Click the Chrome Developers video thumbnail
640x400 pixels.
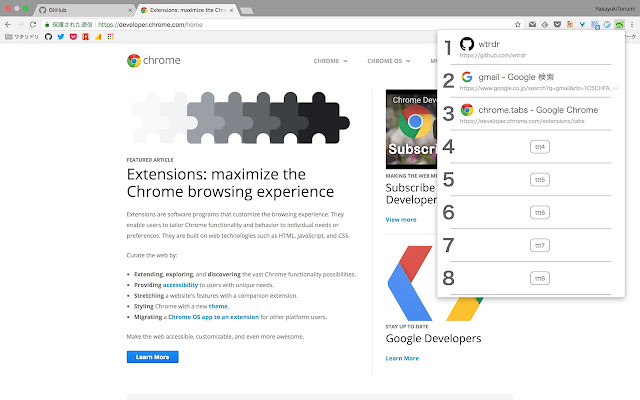411,129
